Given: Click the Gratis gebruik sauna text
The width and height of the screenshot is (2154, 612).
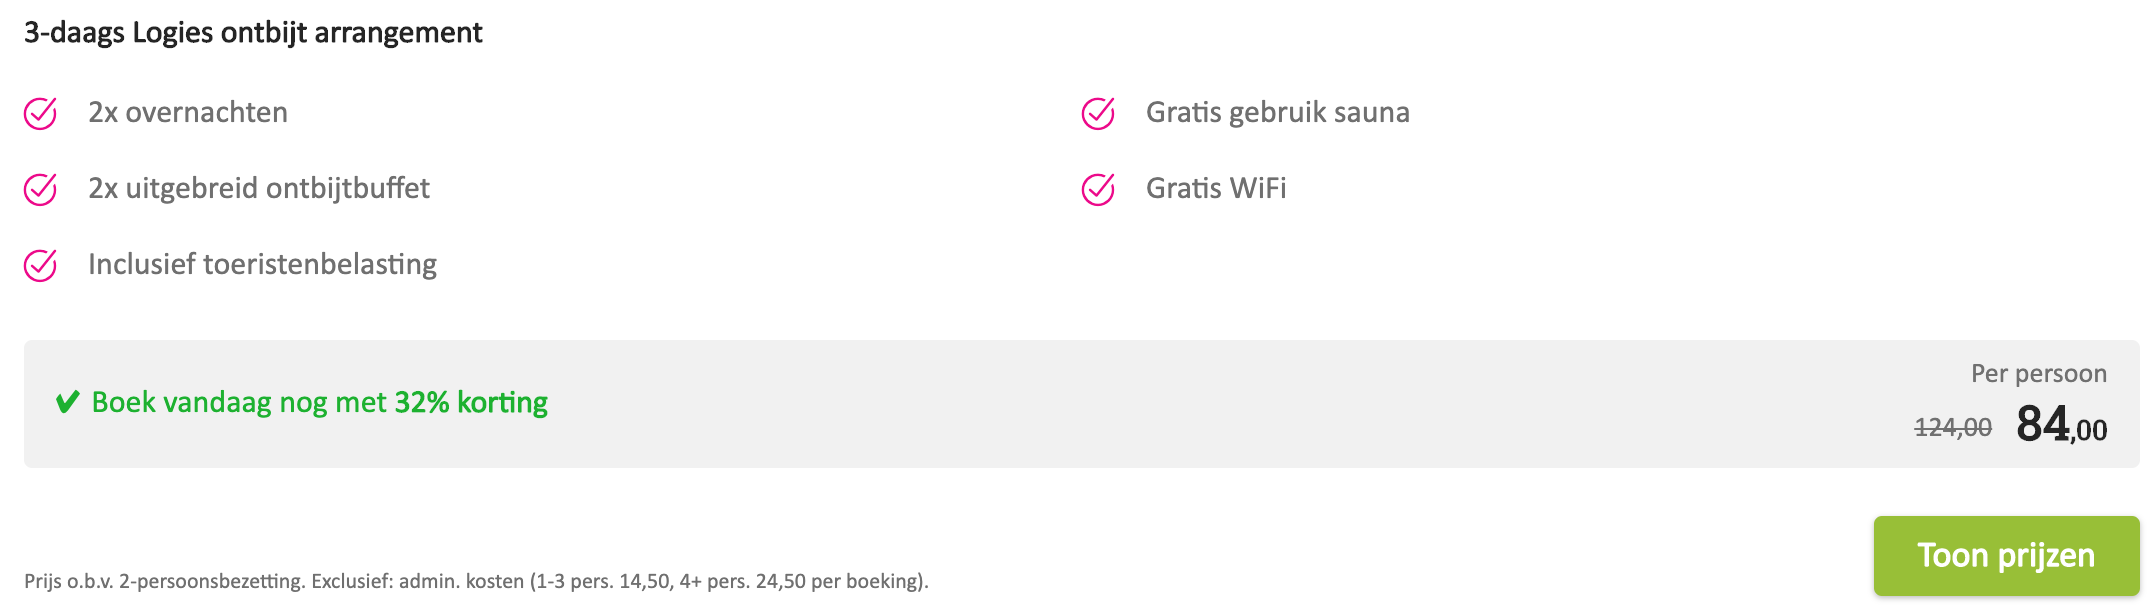Looking at the screenshot, I should pyautogui.click(x=1278, y=112).
